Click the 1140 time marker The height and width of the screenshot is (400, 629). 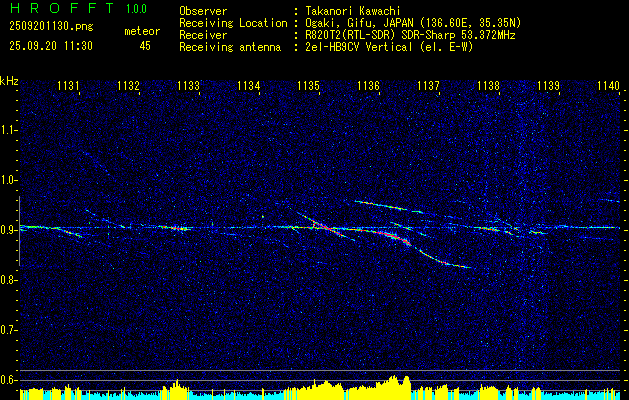pyautogui.click(x=609, y=86)
